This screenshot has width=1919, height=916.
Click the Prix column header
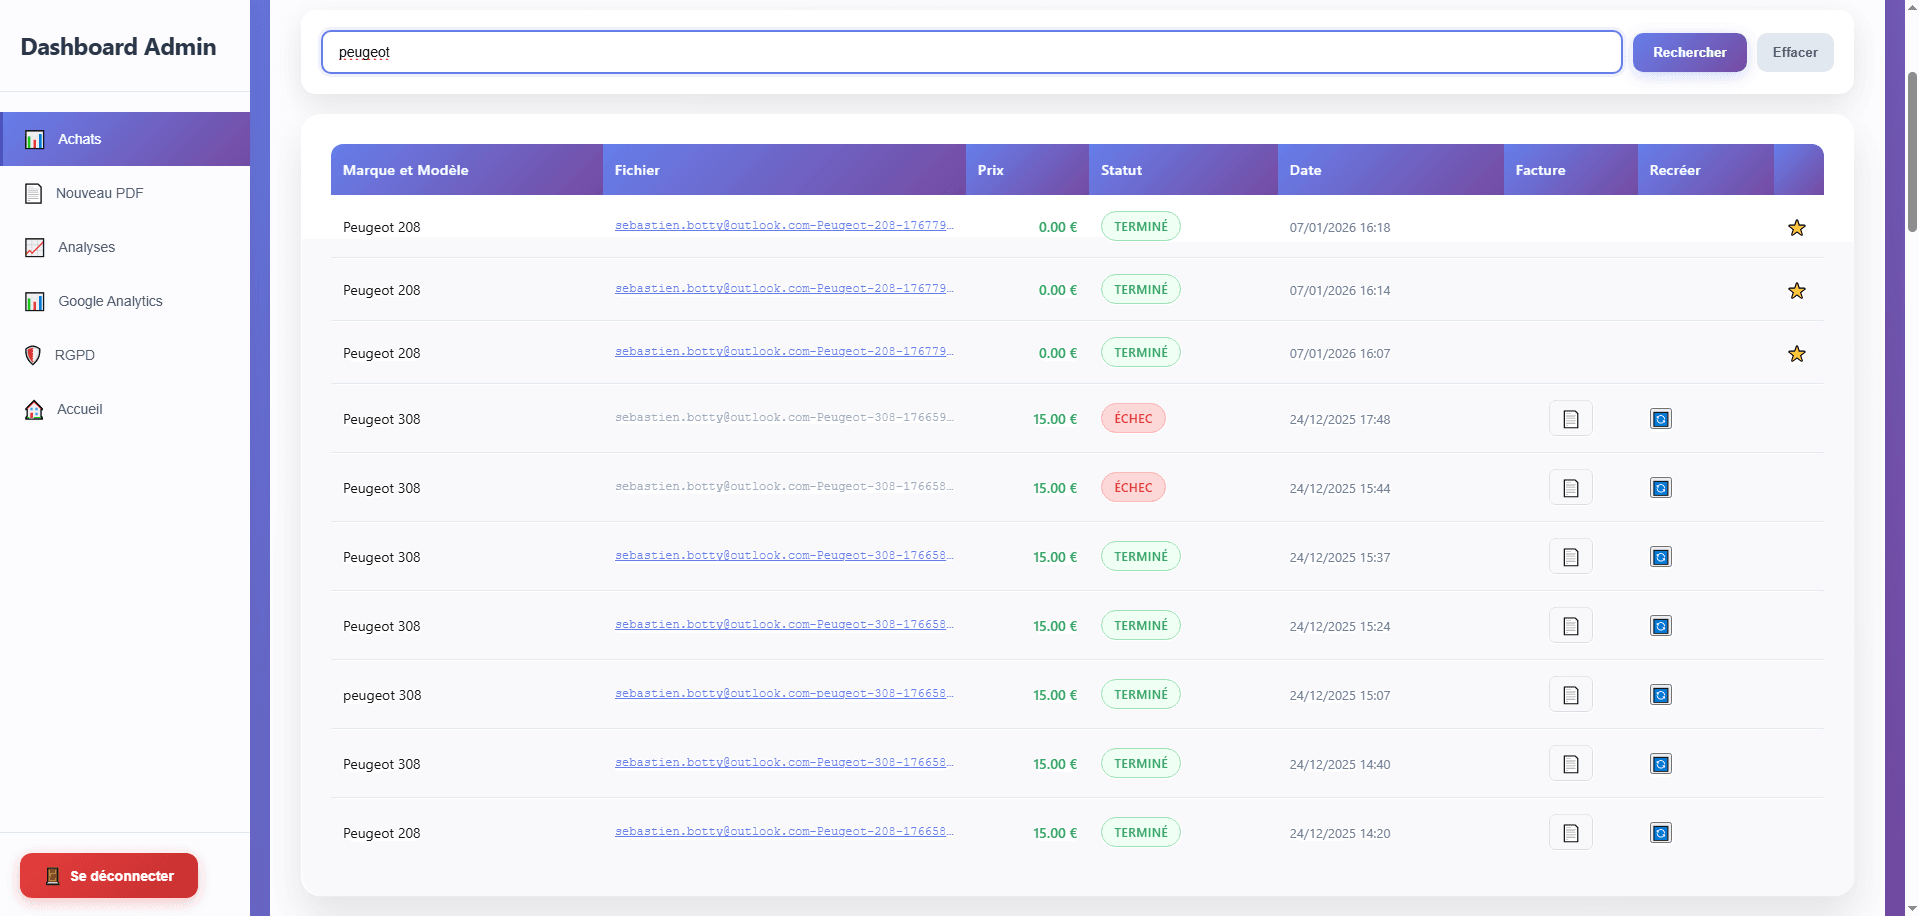click(1027, 170)
